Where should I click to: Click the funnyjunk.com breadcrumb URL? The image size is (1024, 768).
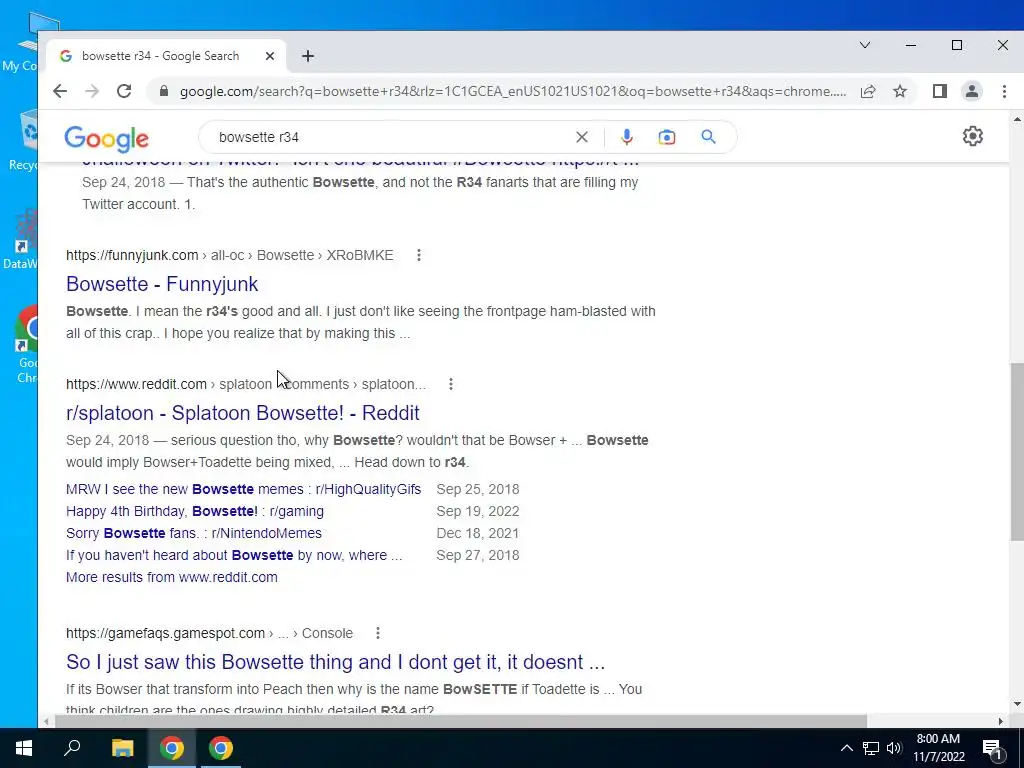pos(229,255)
